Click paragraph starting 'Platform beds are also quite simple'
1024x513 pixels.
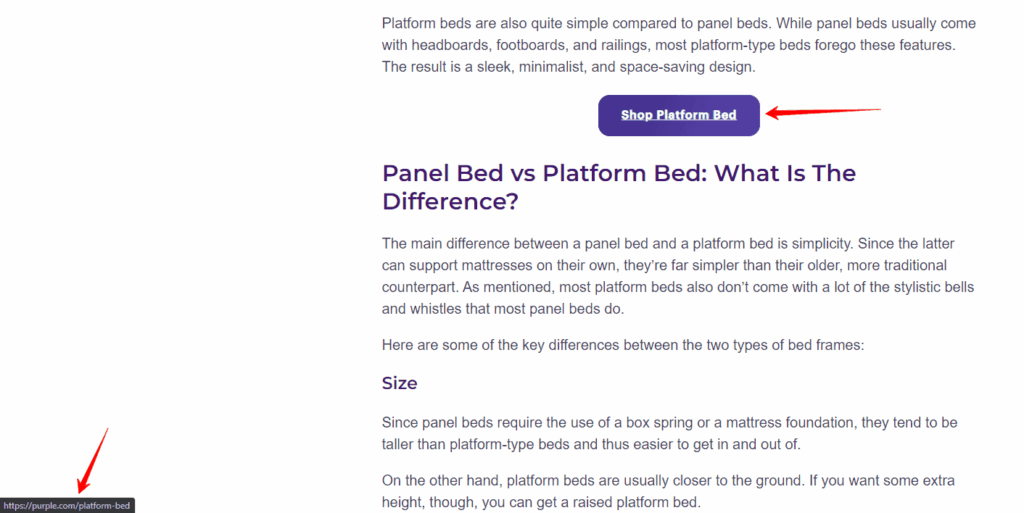click(x=679, y=45)
